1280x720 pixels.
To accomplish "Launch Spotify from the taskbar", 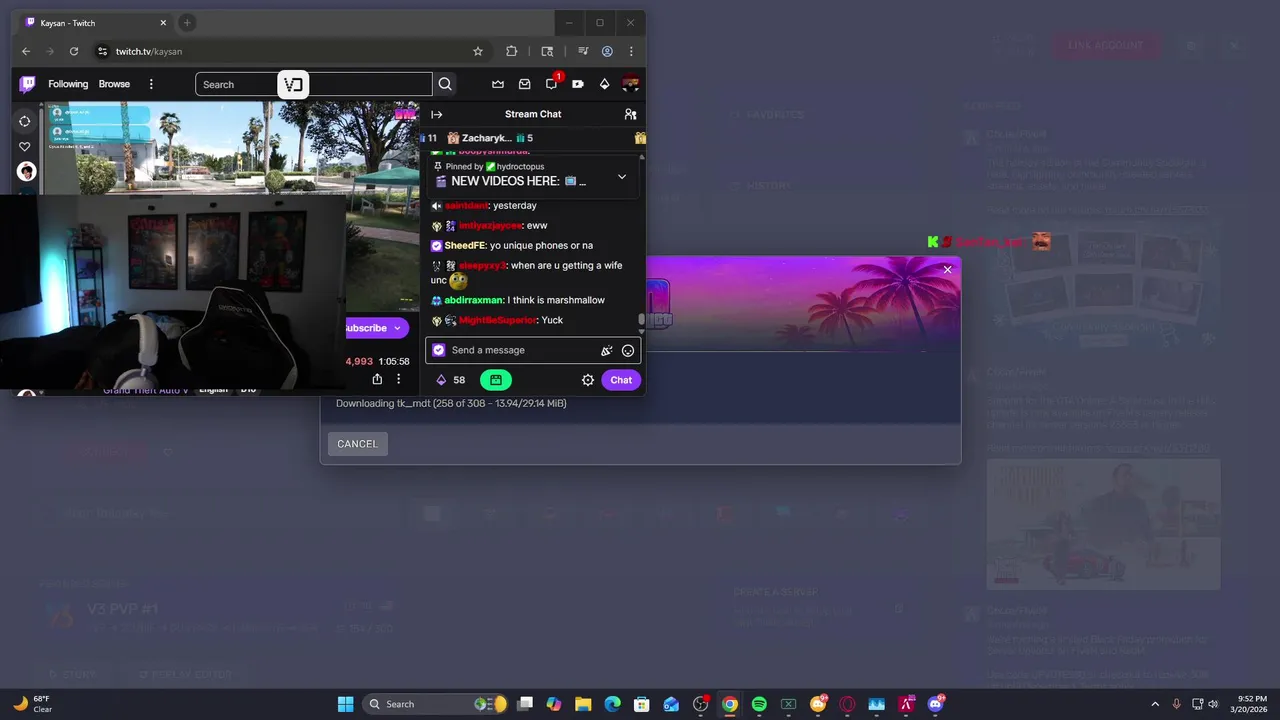I will (x=759, y=704).
